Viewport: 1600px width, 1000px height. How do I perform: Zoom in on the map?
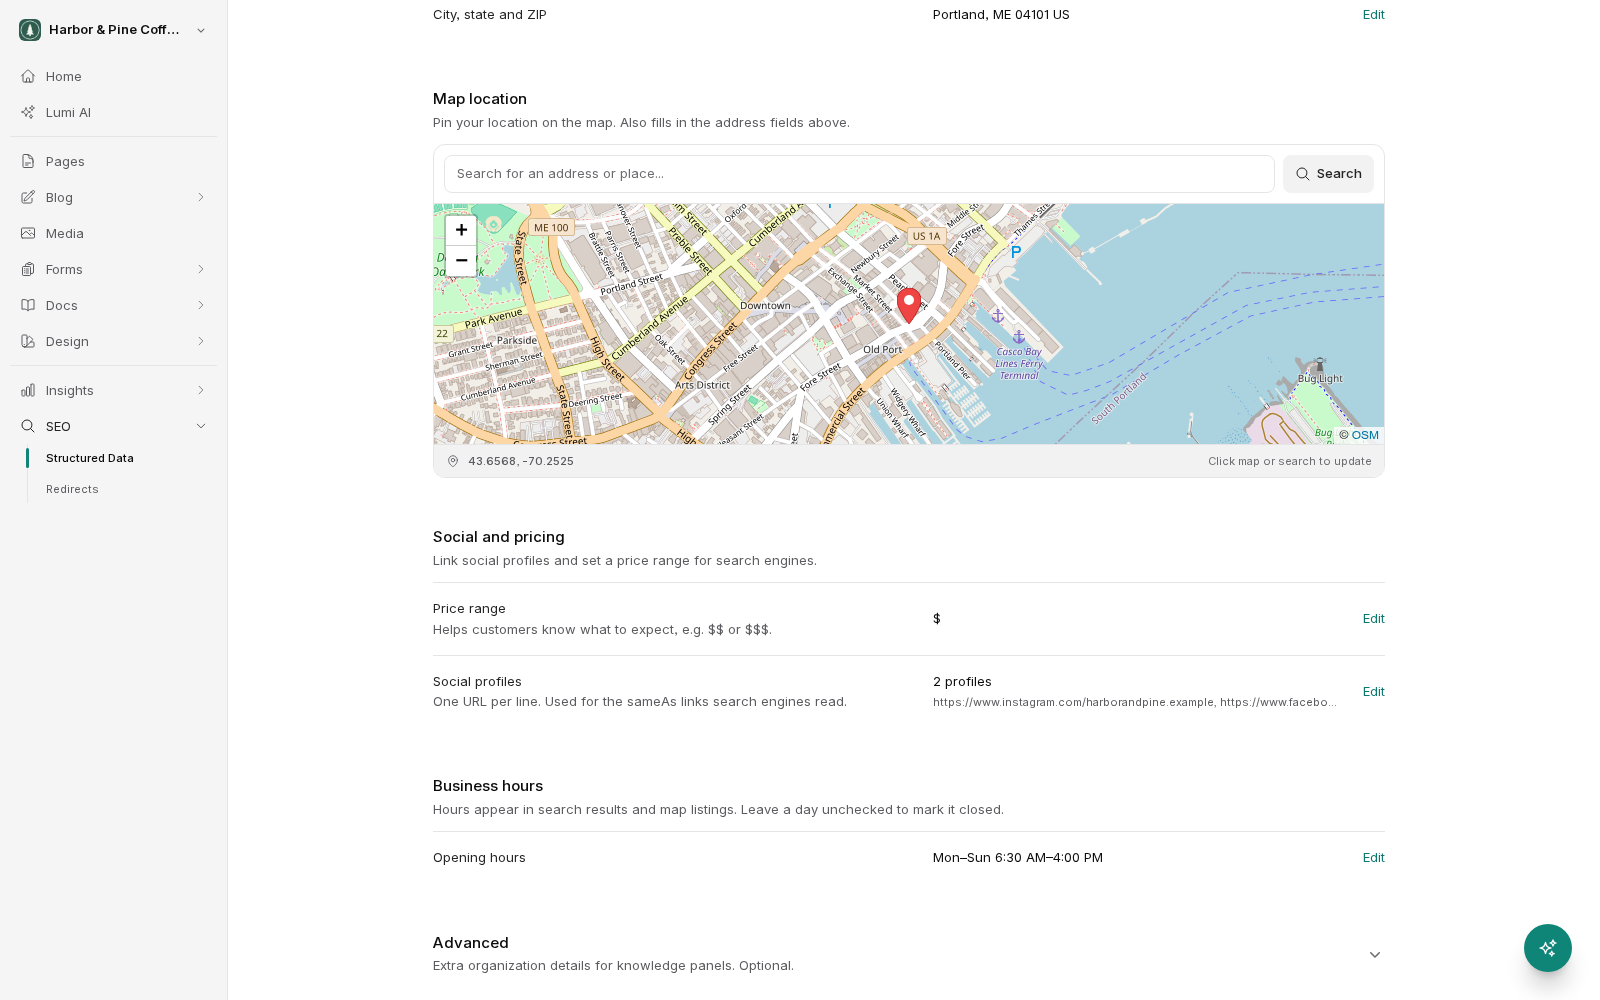[461, 230]
